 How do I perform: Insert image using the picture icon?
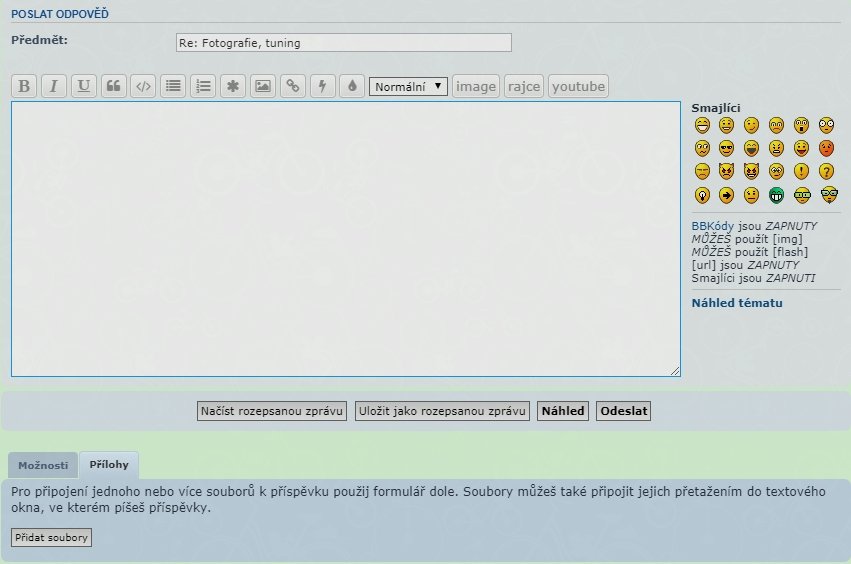262,86
